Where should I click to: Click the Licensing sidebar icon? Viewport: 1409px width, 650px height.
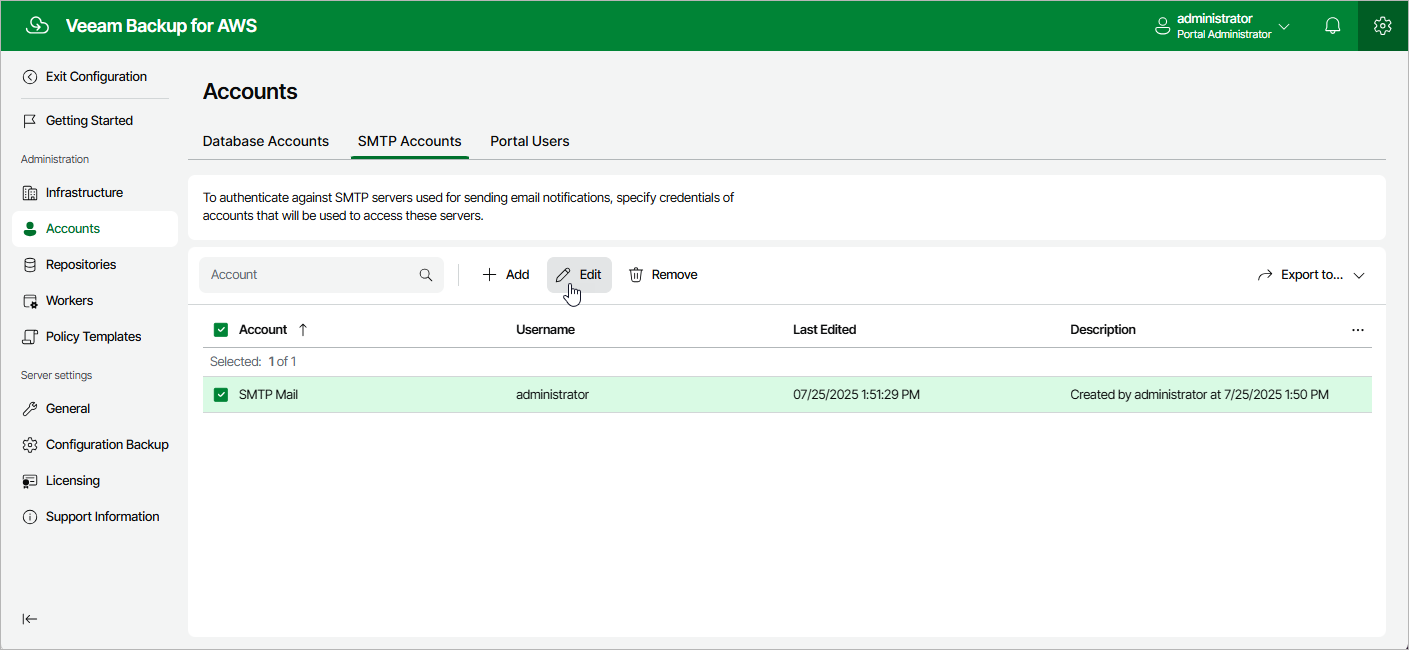point(30,481)
